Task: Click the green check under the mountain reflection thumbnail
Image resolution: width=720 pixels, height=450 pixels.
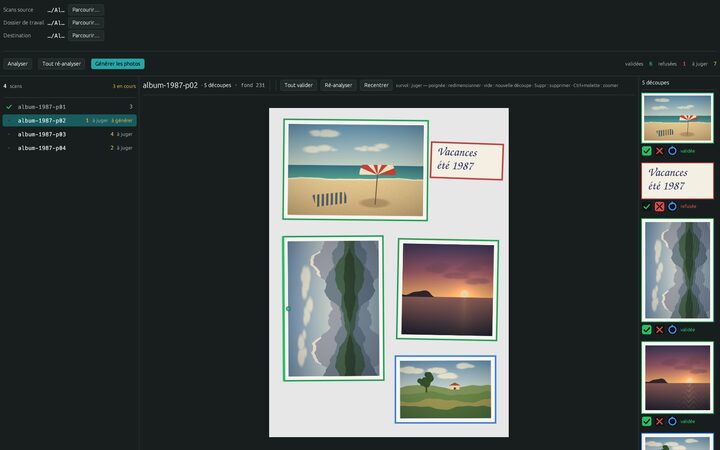Action: (647, 330)
